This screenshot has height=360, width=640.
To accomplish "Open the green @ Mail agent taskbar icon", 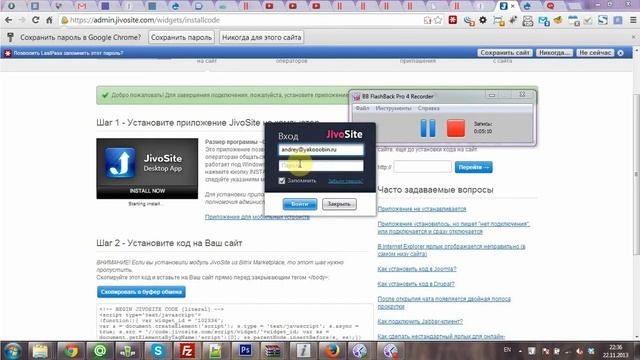I will click(x=100, y=351).
